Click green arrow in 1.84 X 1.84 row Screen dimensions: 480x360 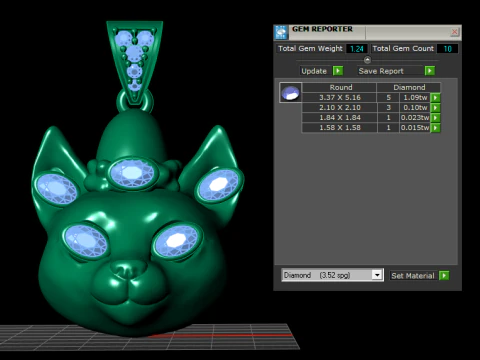435,117
